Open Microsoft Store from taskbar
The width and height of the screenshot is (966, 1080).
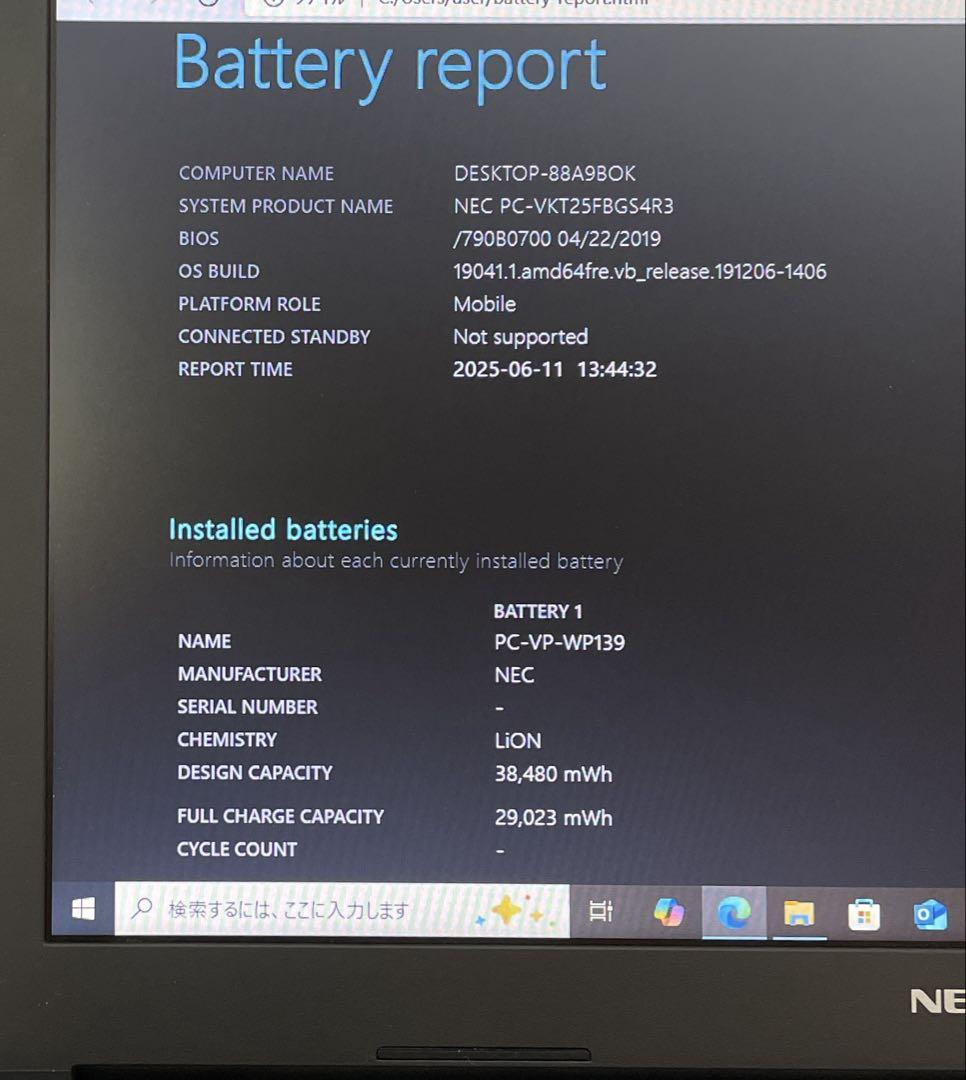[863, 915]
